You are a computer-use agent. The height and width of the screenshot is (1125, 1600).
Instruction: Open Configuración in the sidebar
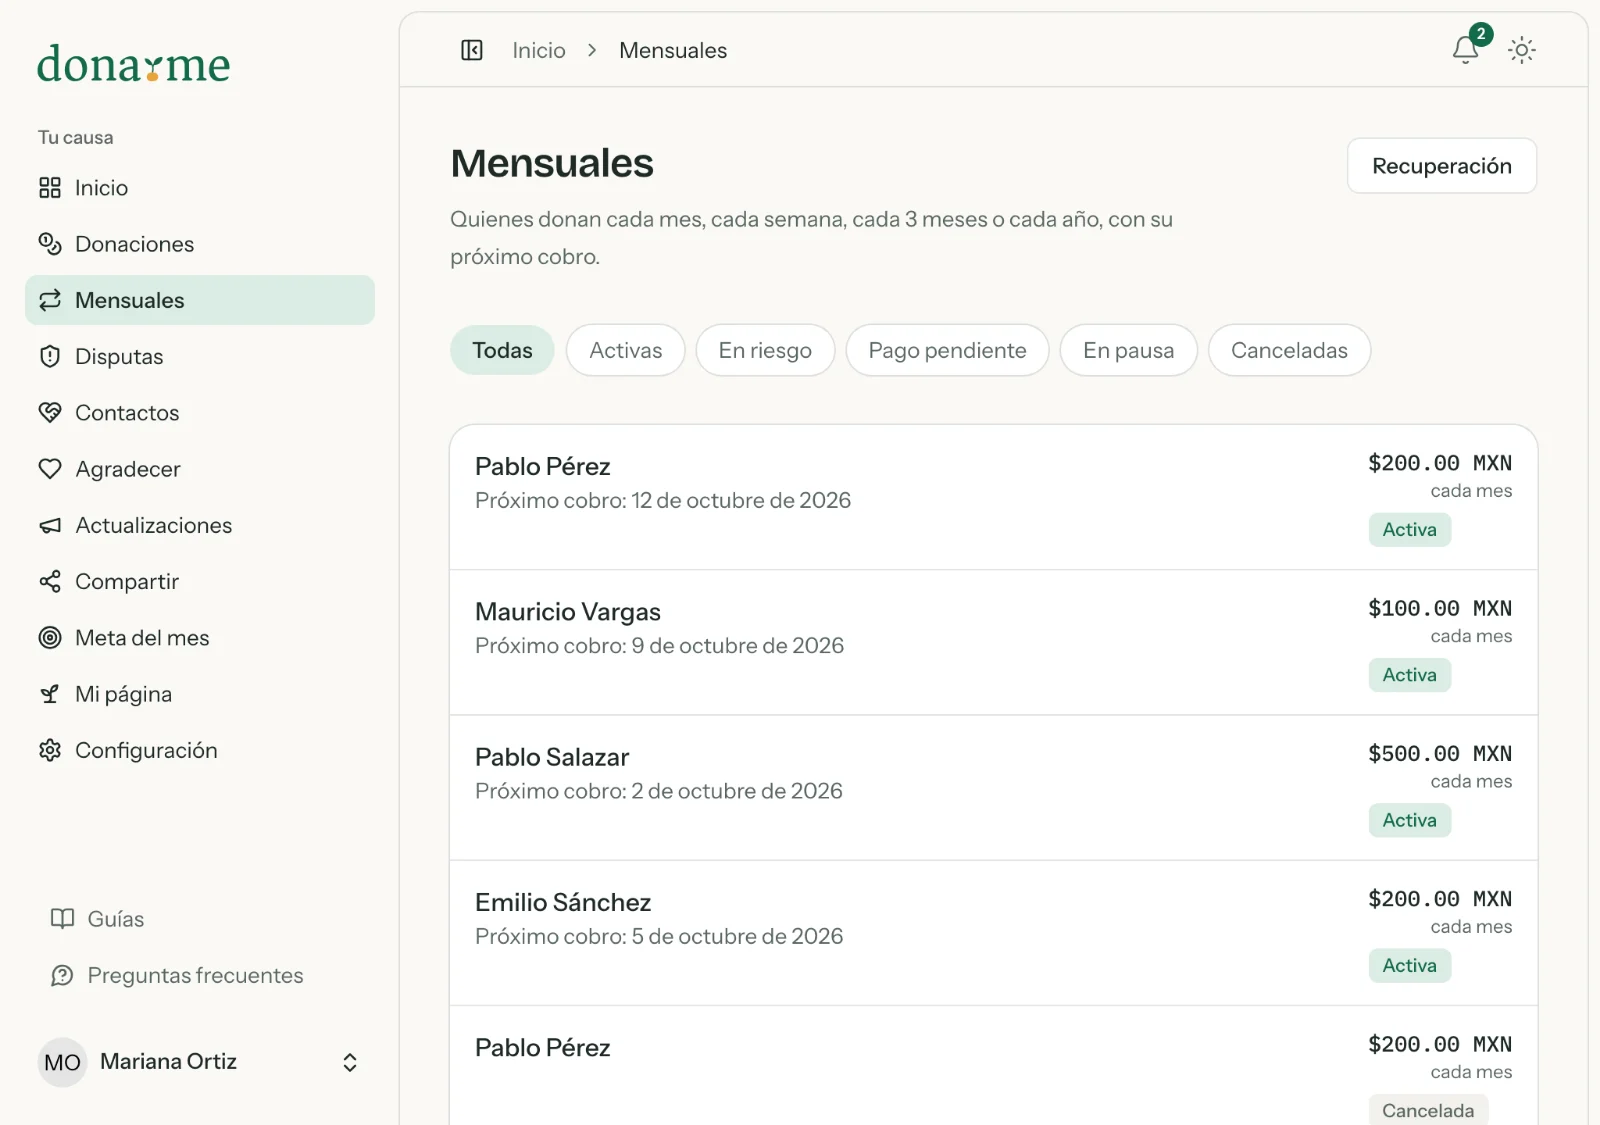(x=200, y=750)
